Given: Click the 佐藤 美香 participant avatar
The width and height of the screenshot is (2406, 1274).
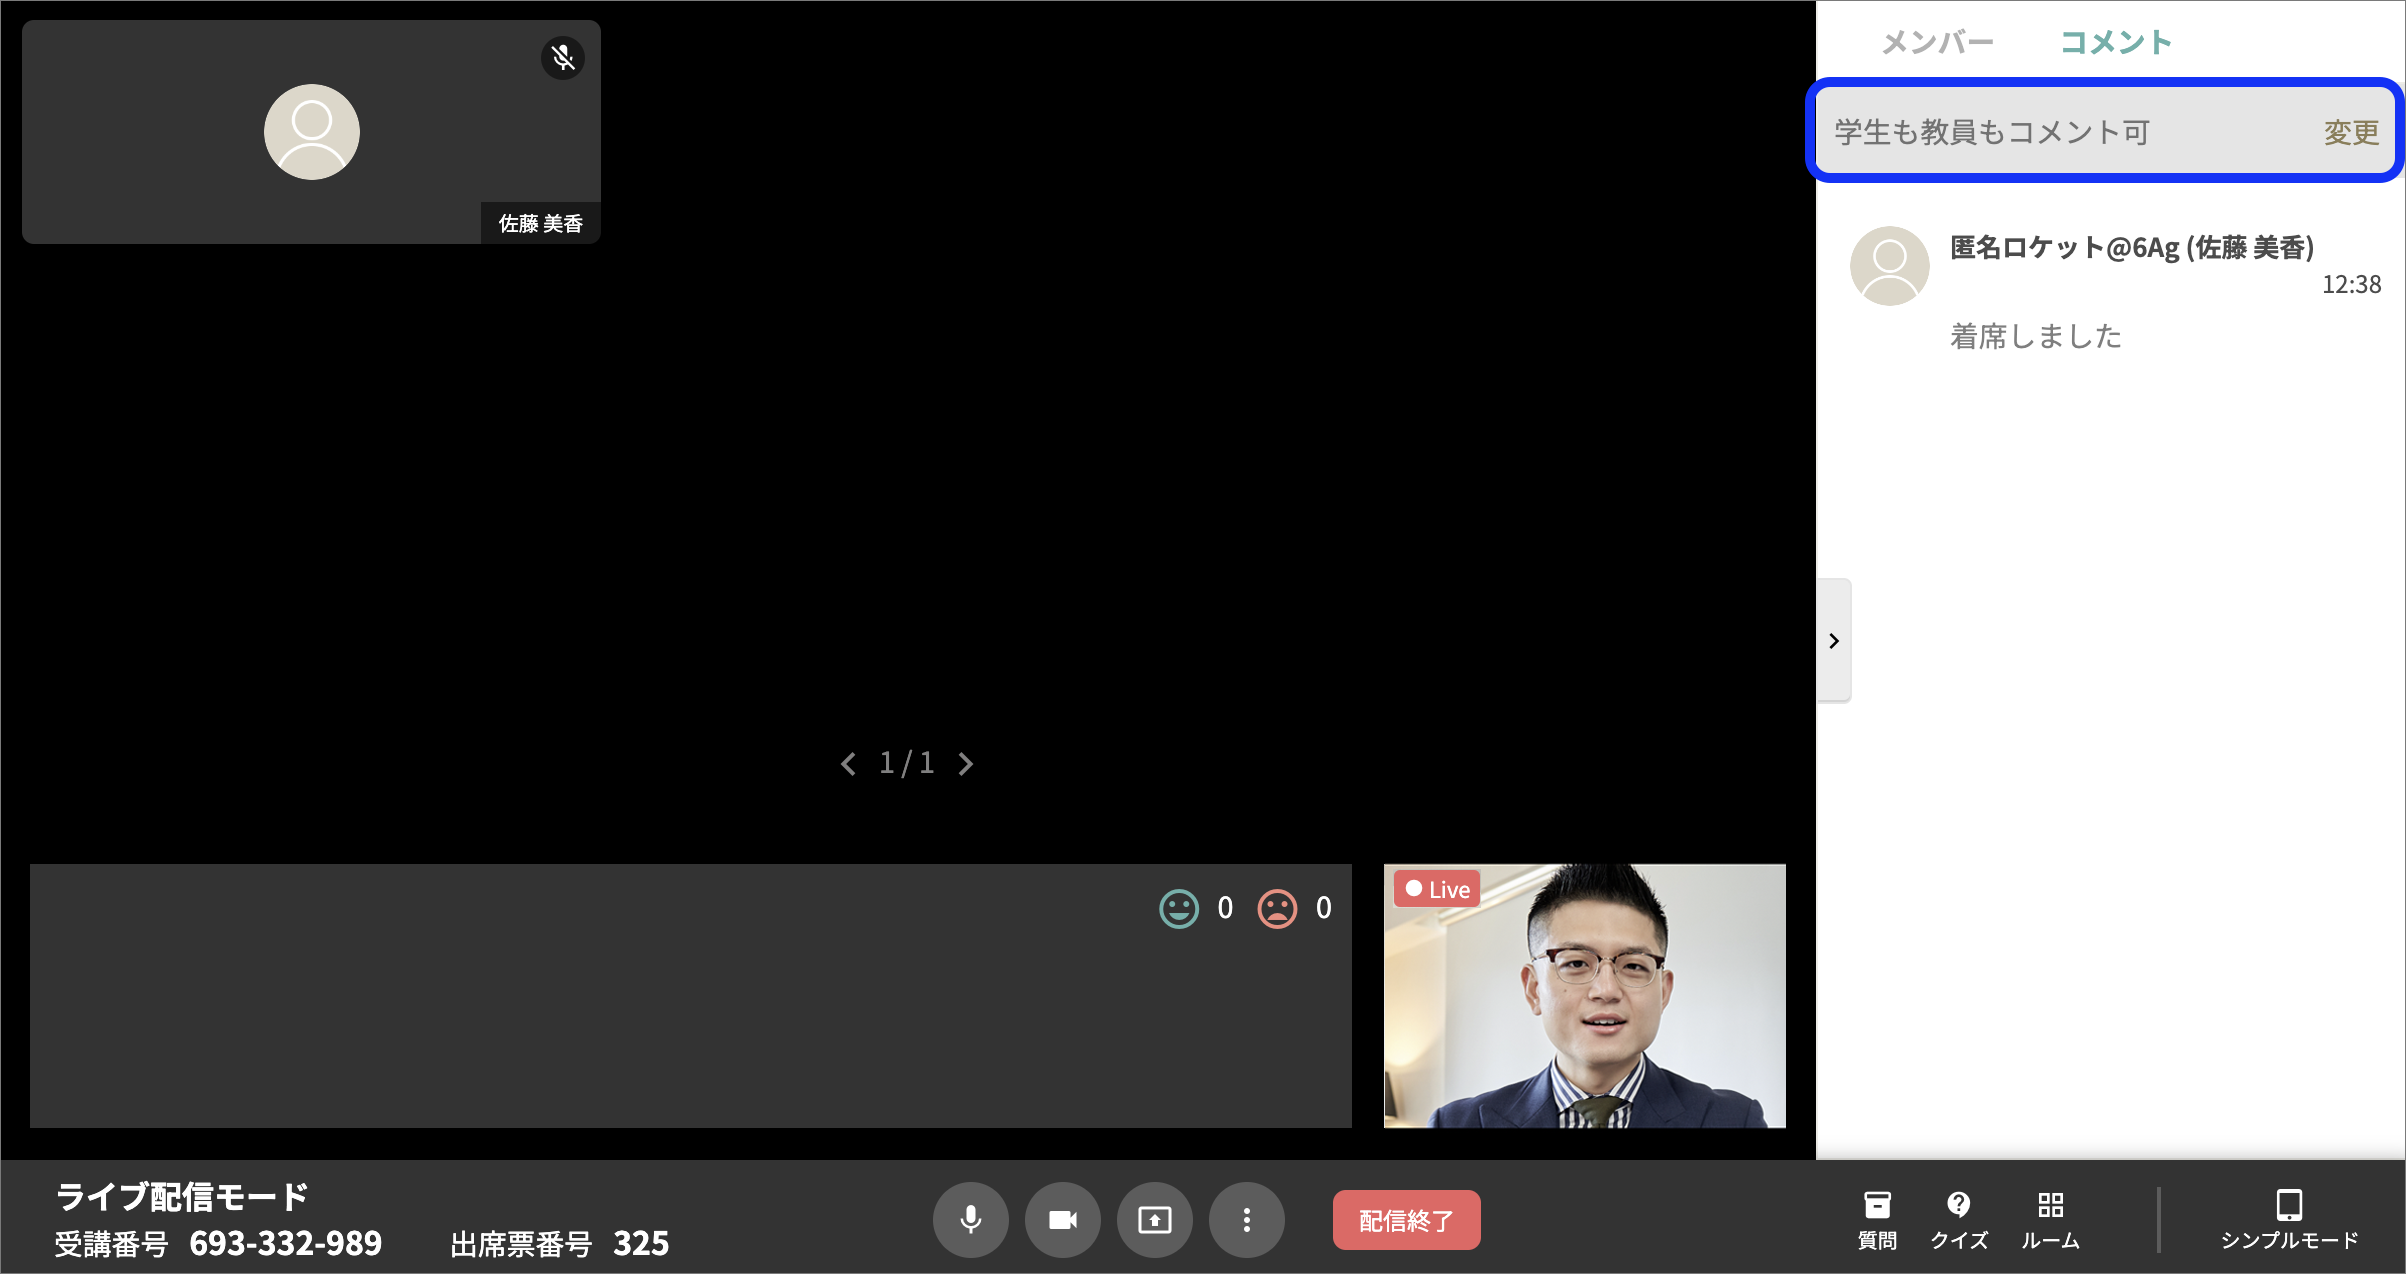Looking at the screenshot, I should point(311,132).
